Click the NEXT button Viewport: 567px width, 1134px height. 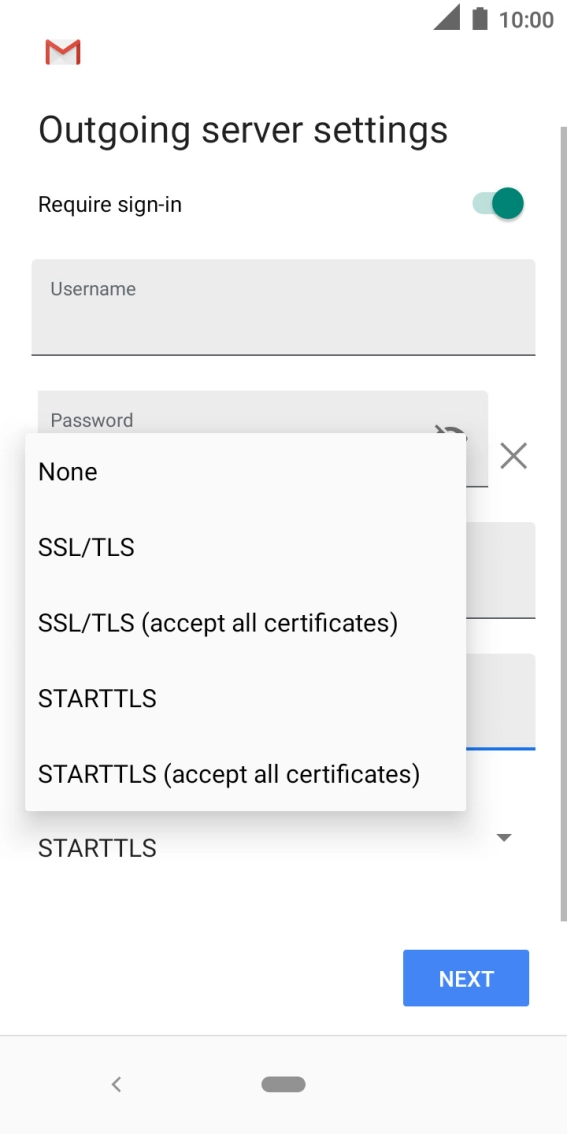(466, 979)
